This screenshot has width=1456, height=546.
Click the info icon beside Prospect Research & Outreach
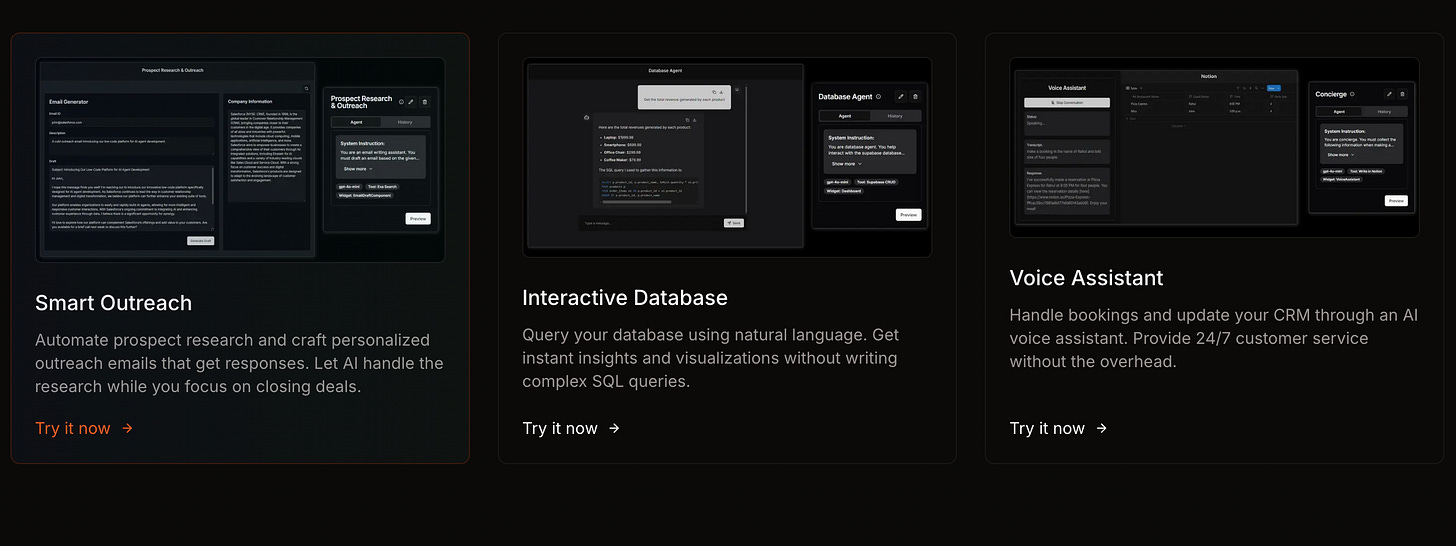(401, 102)
